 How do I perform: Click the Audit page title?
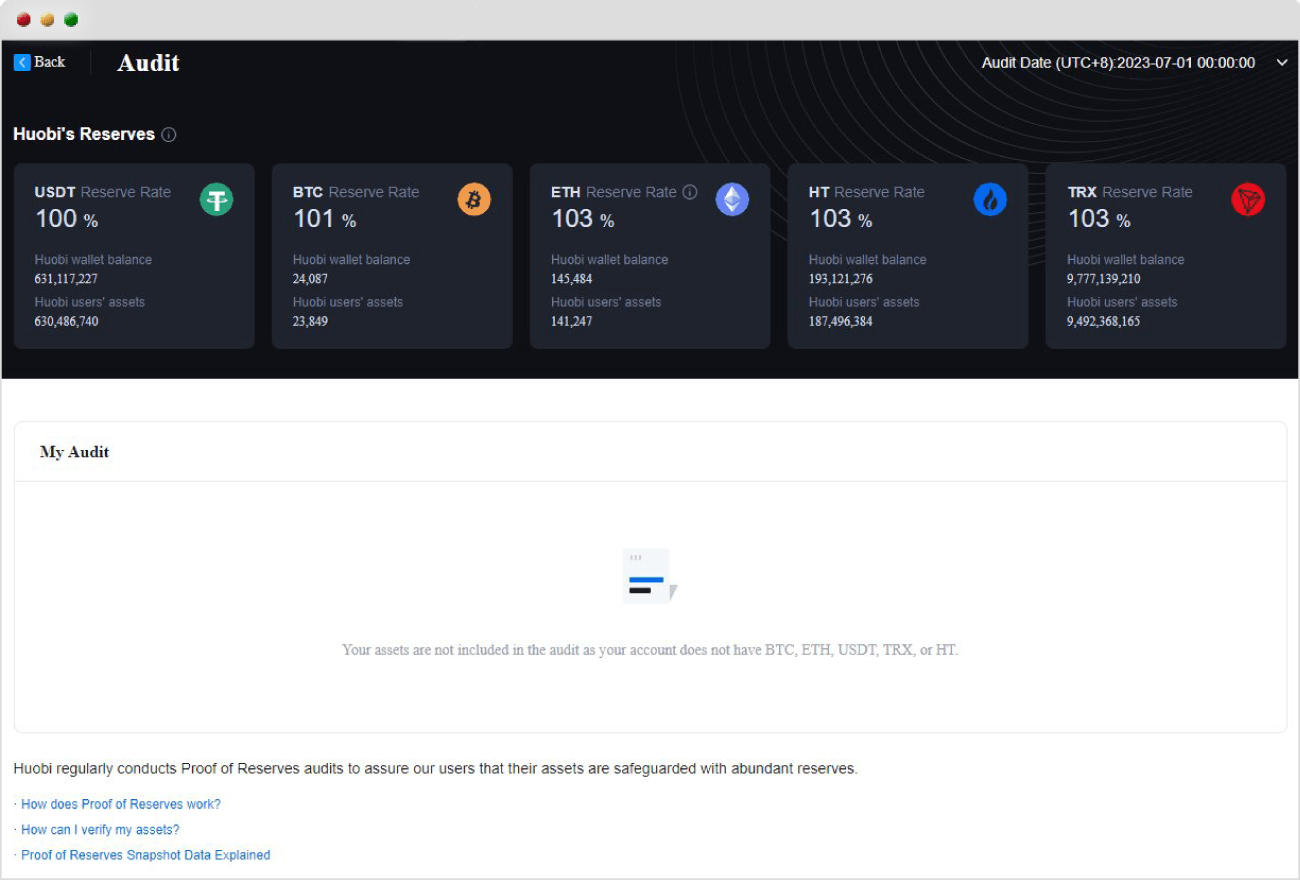[148, 63]
